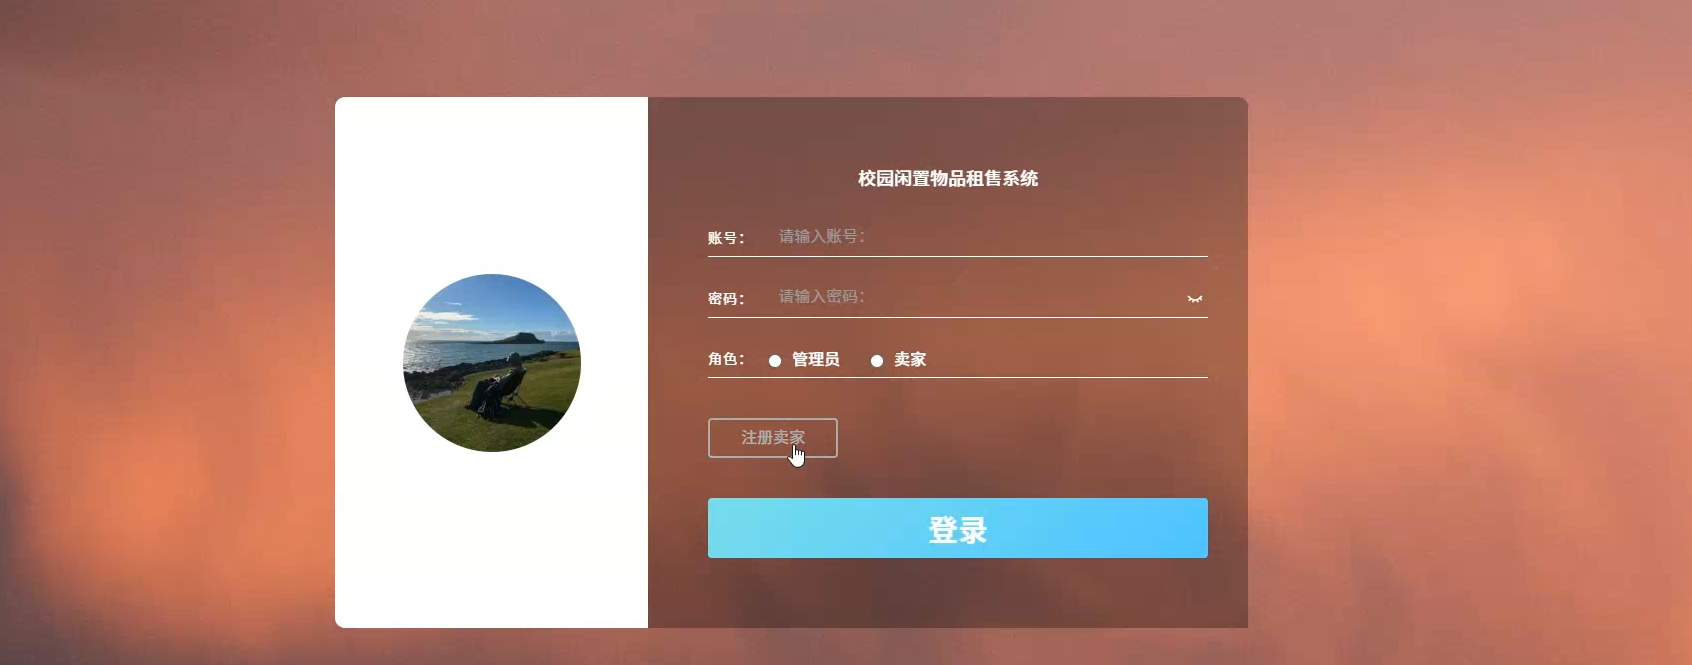The image size is (1692, 665).
Task: Click the circular seaside avatar photo
Action: (x=492, y=363)
